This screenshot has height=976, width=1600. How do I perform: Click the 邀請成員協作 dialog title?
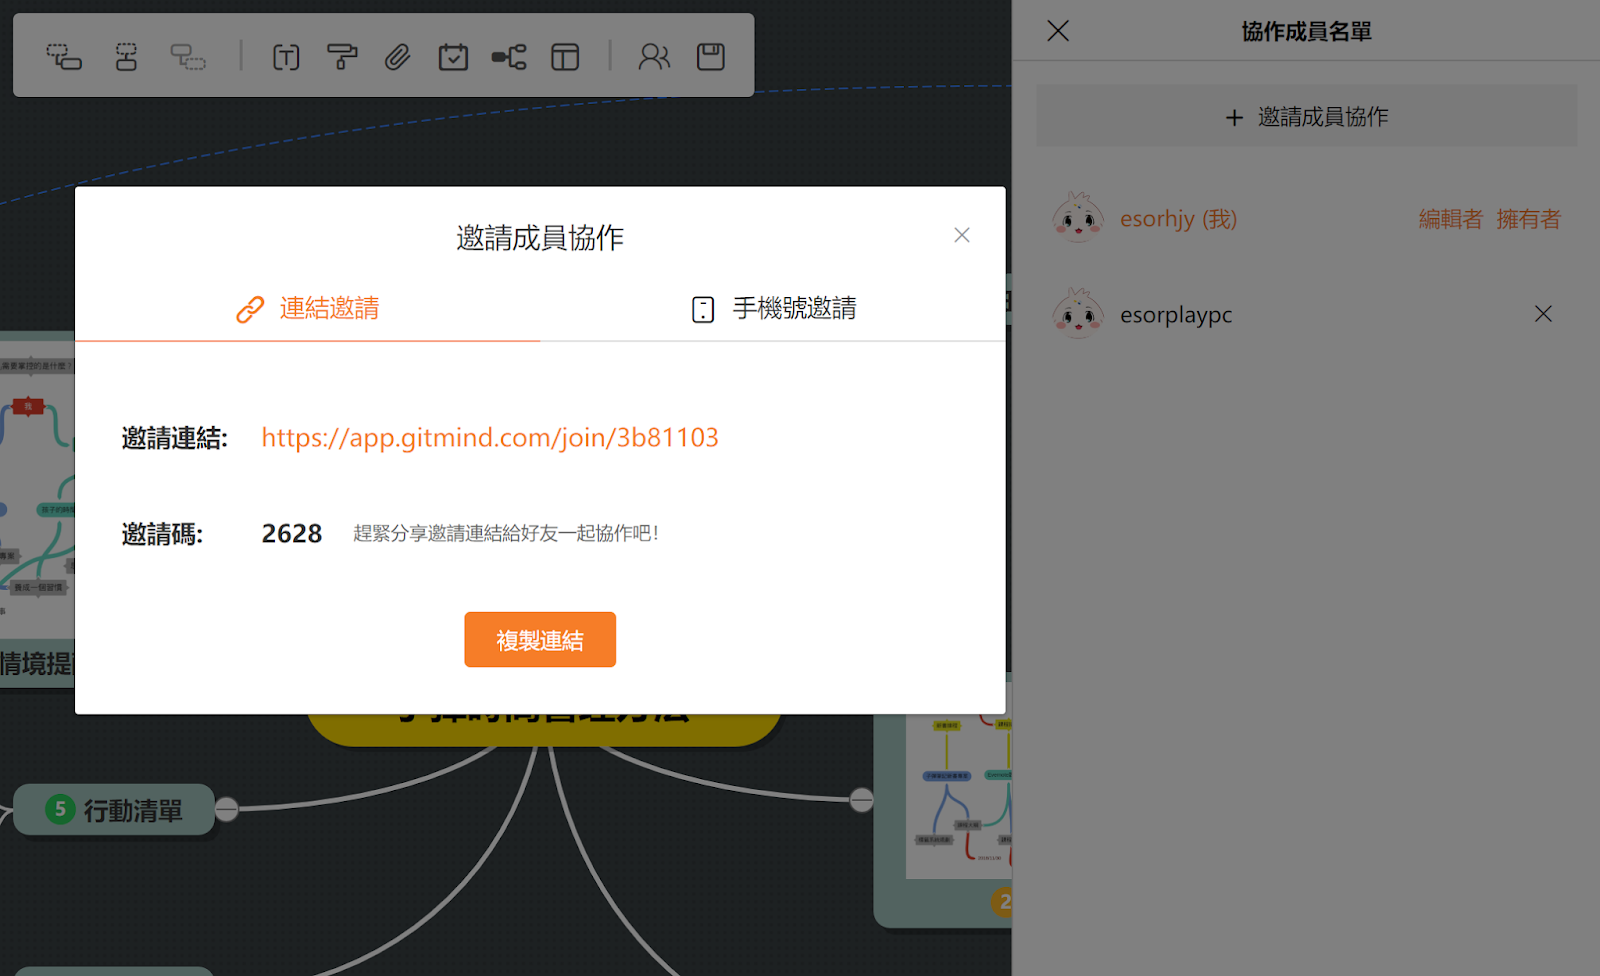click(x=540, y=238)
